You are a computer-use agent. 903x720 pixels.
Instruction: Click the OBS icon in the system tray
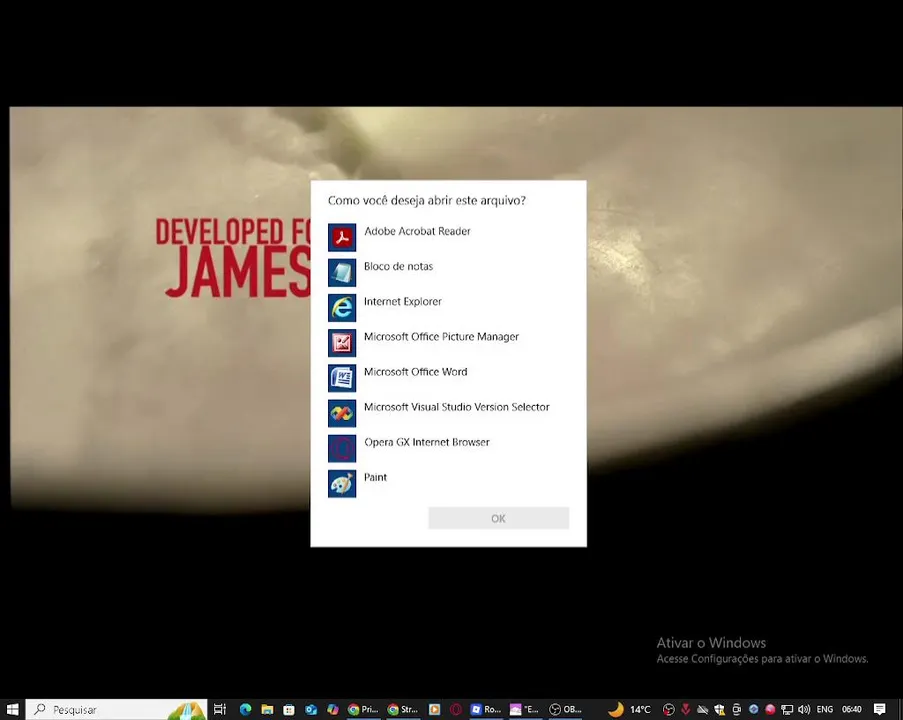click(669, 709)
